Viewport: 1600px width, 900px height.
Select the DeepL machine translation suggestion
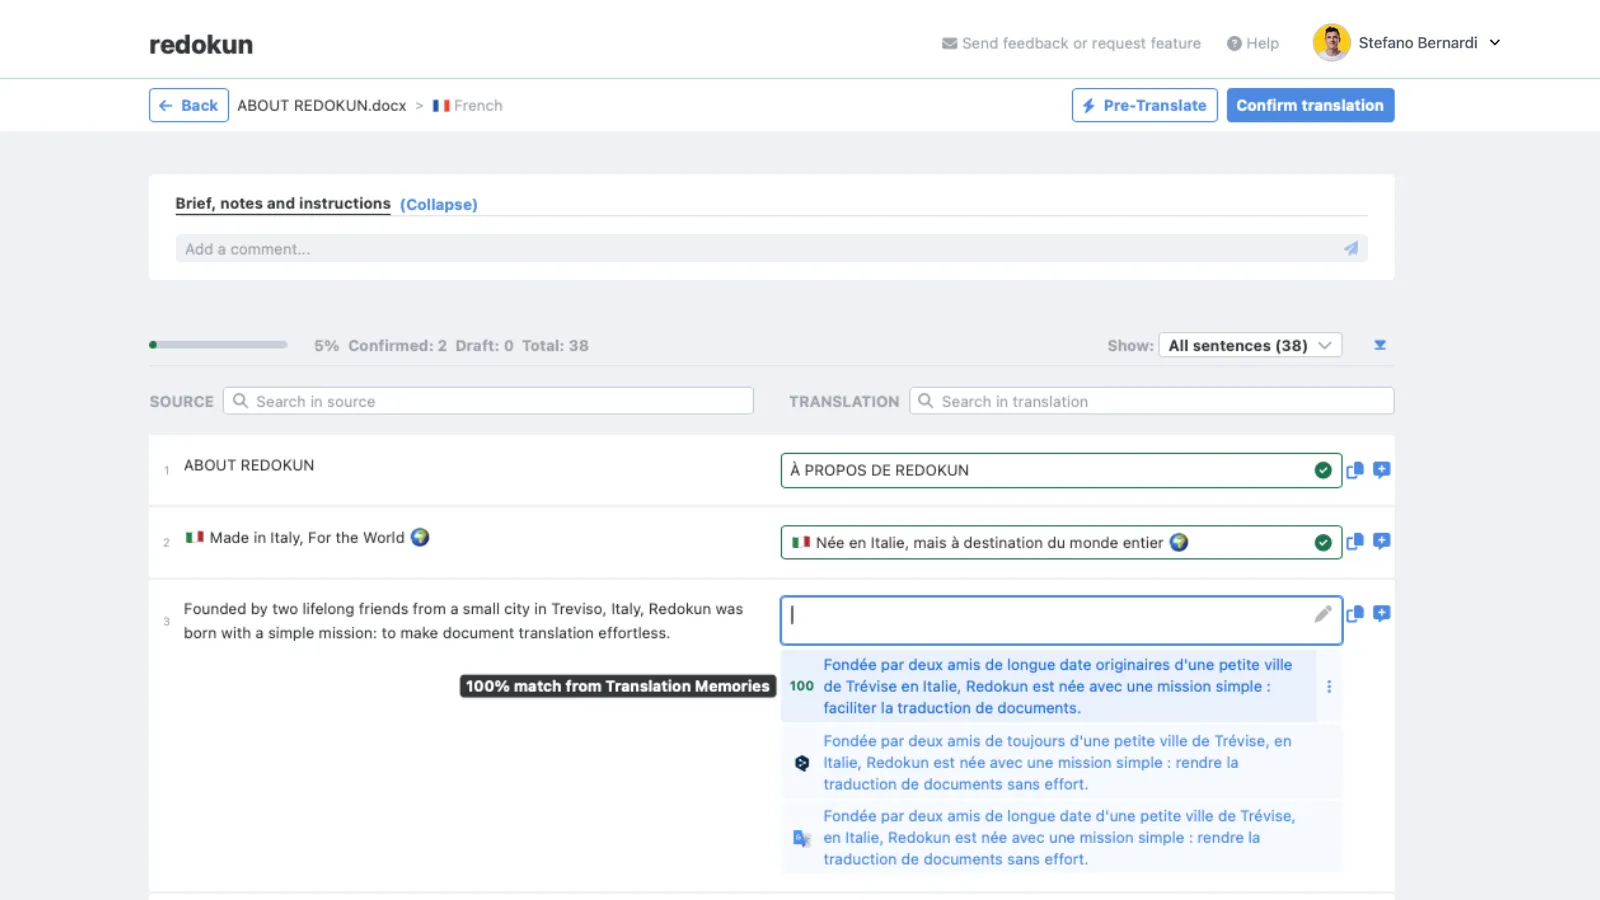pos(1057,763)
